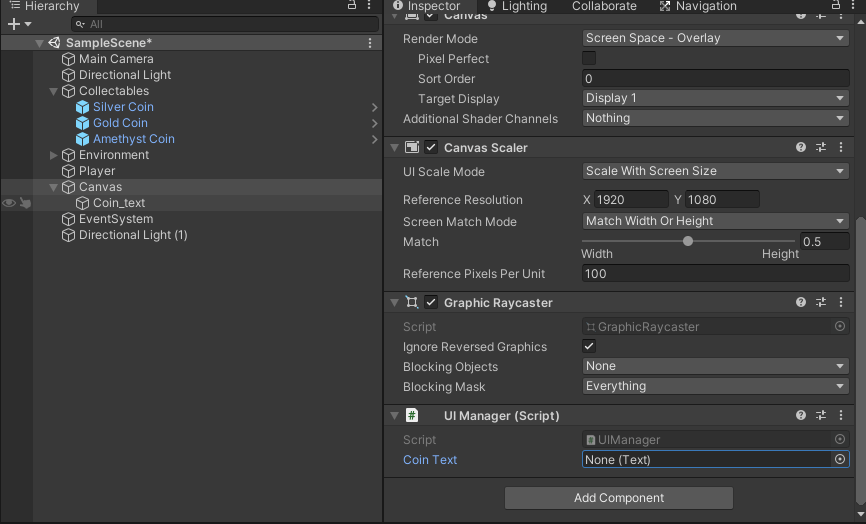
Task: Click the Add Component button
Action: click(x=619, y=497)
